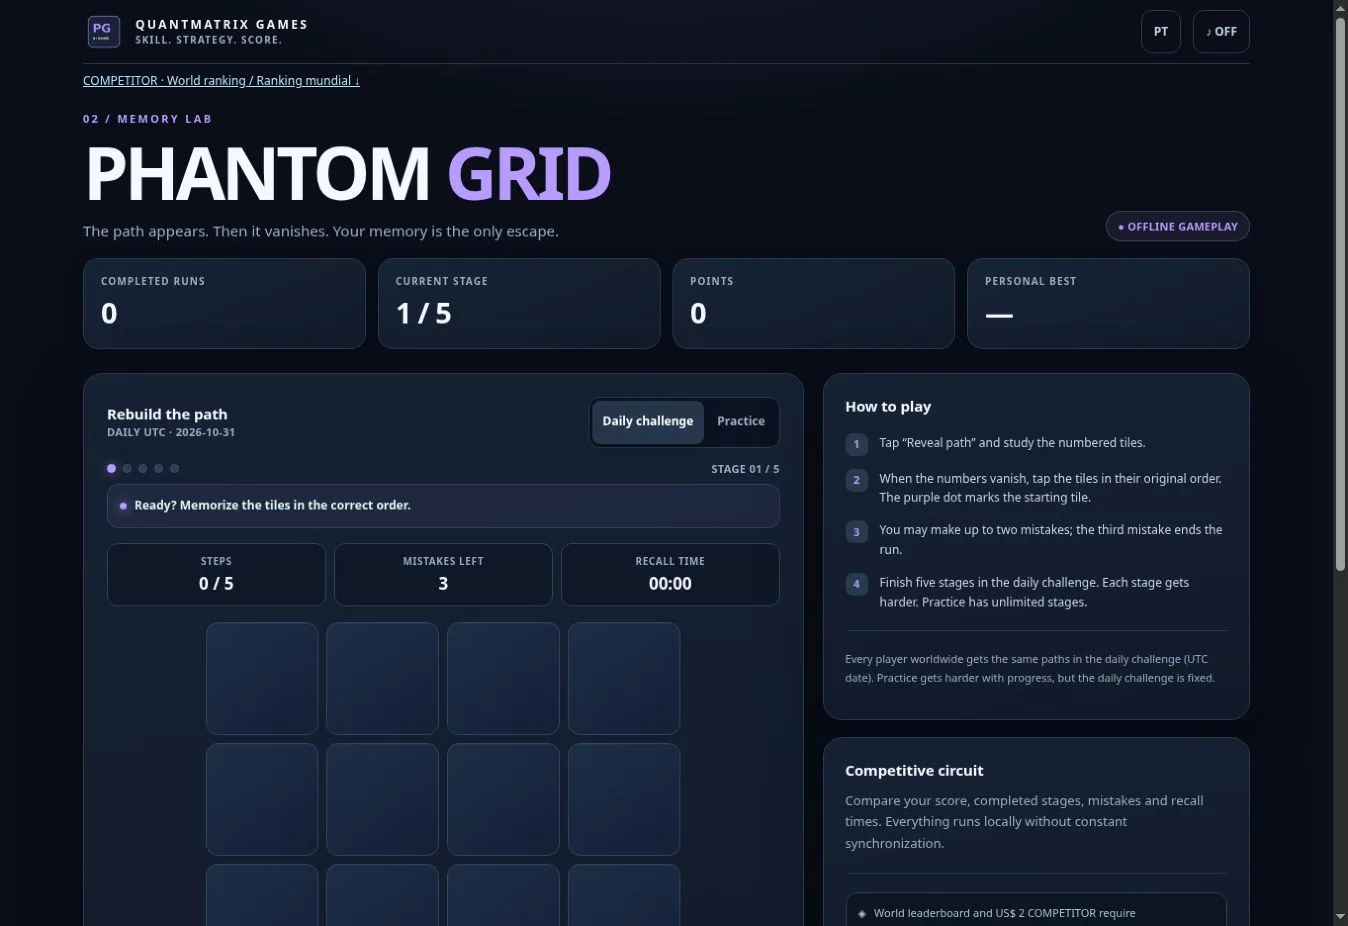The image size is (1348, 926).
Task: Click the PG QuantMatrix Games logo
Action: (104, 32)
